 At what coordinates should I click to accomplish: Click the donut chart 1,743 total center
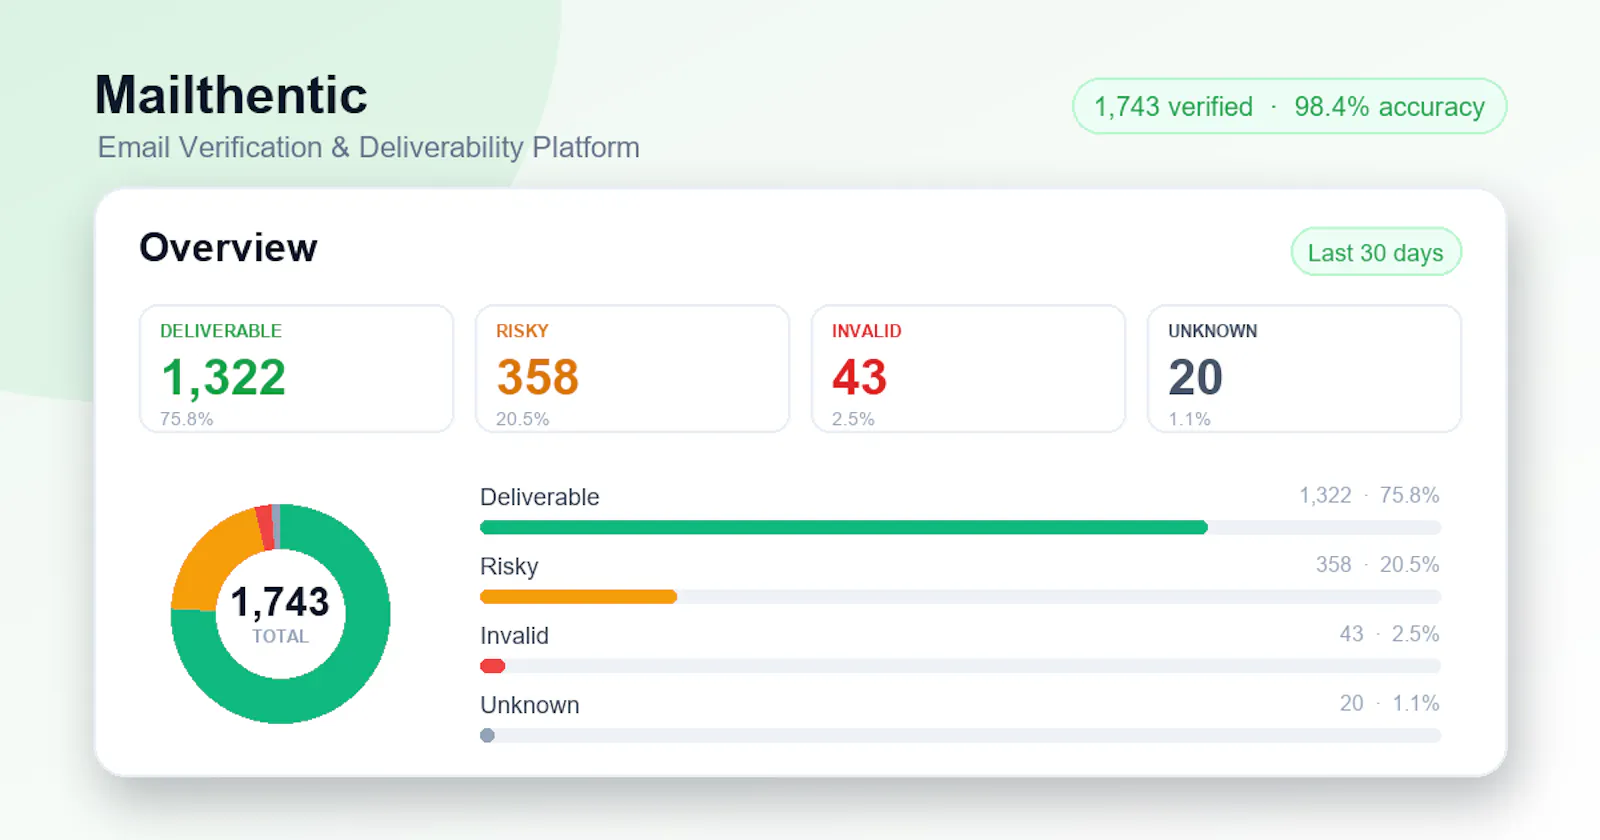click(x=280, y=613)
